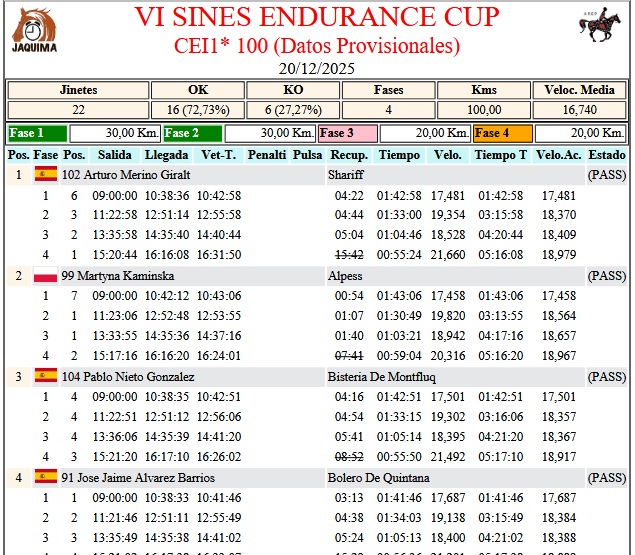The image size is (635, 555).
Task: Click the Salida column header
Action: pos(113,156)
